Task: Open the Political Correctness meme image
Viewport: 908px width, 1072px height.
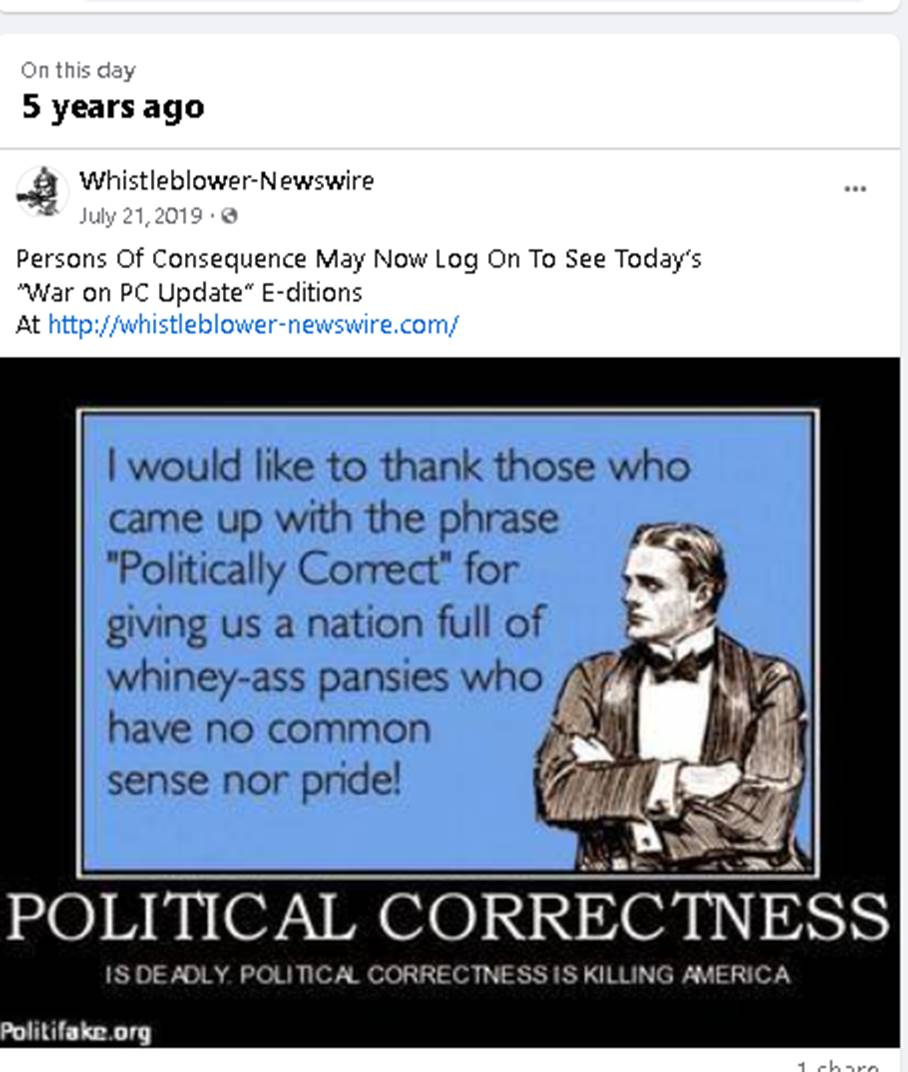Action: [450, 700]
